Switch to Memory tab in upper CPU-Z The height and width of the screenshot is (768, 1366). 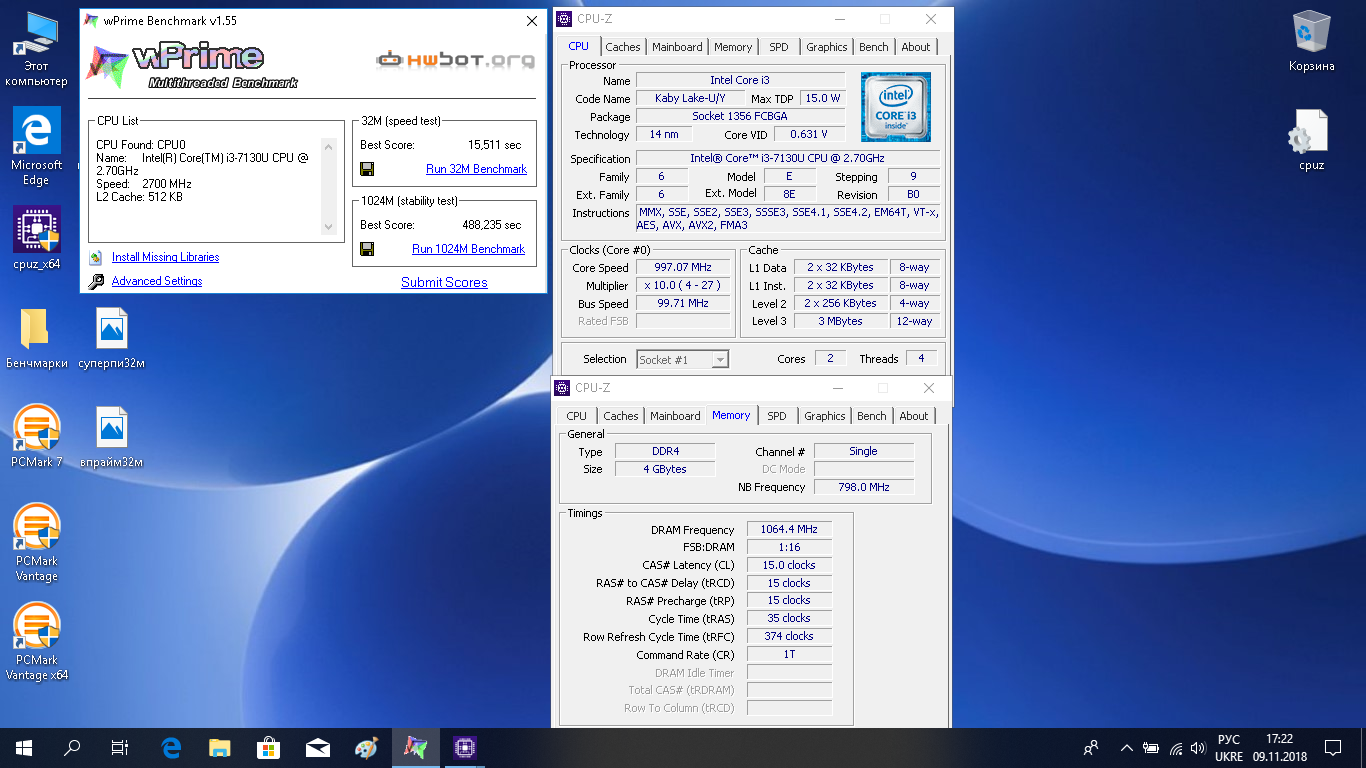733,47
